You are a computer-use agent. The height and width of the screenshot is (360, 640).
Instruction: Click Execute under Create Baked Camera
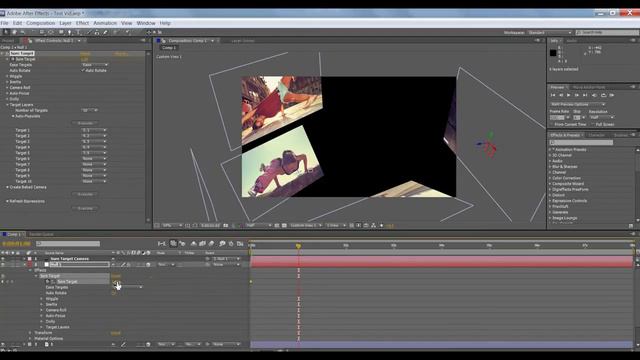[x=85, y=194]
